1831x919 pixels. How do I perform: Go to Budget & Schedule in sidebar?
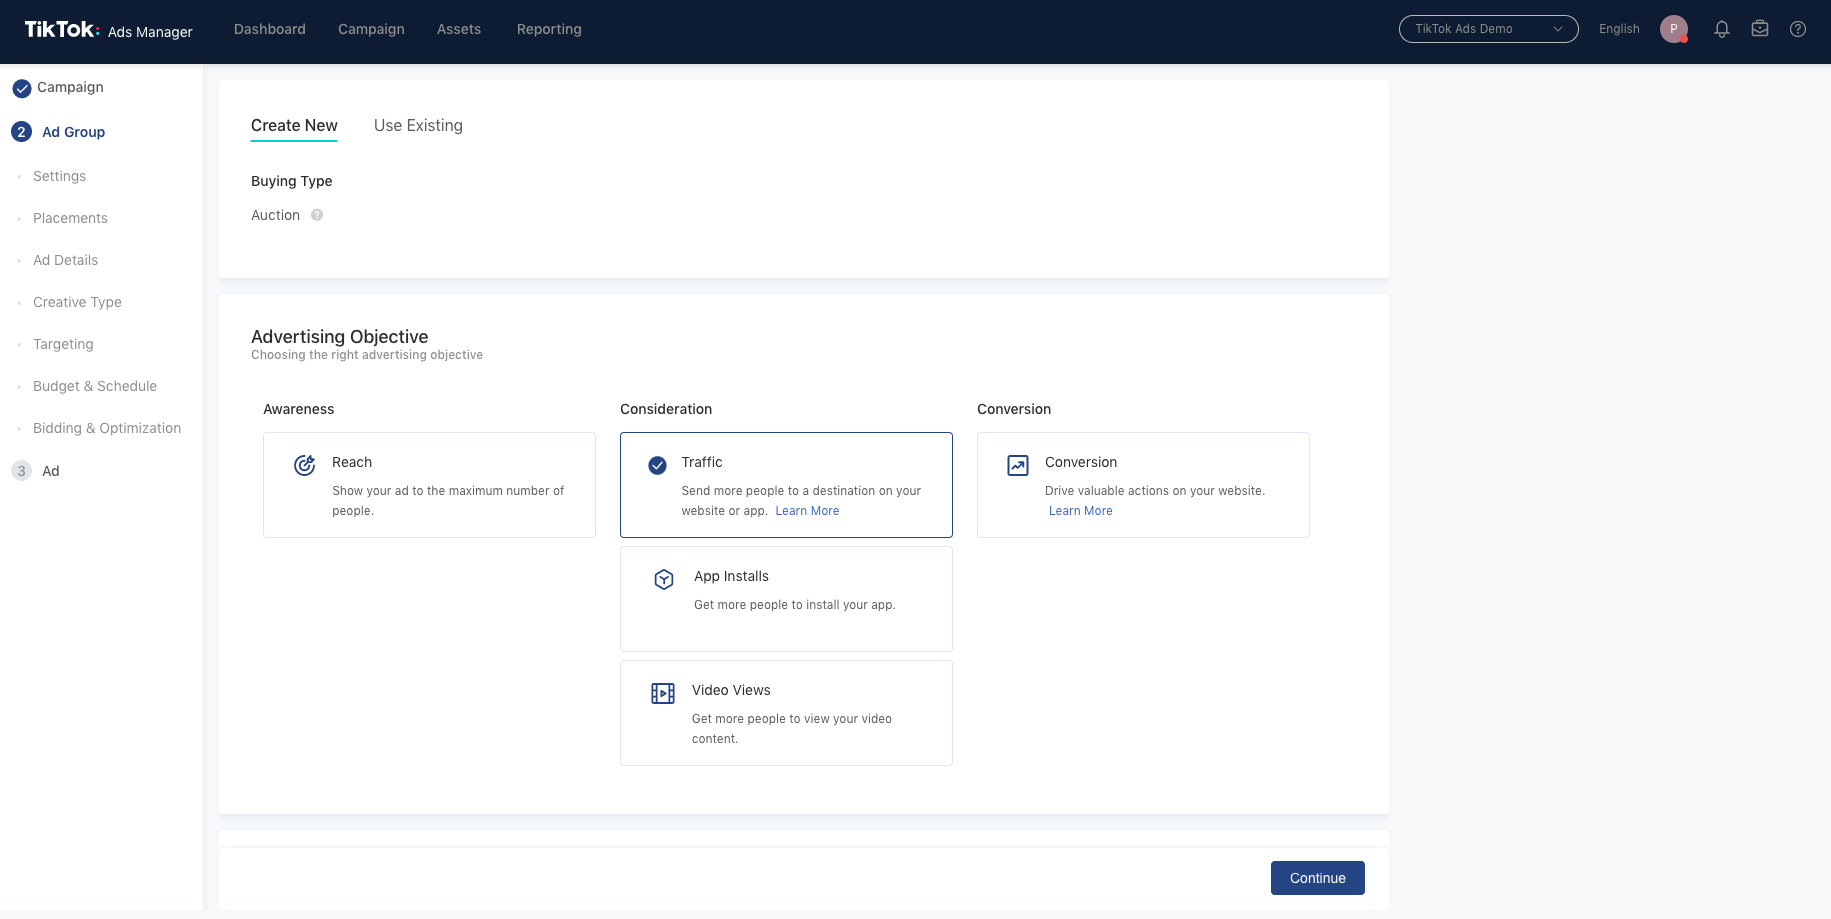[x=95, y=386]
